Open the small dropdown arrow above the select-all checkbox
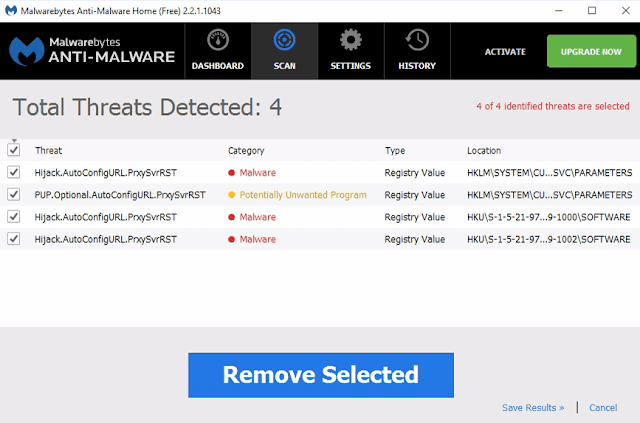The width and height of the screenshot is (640, 423). 14,140
